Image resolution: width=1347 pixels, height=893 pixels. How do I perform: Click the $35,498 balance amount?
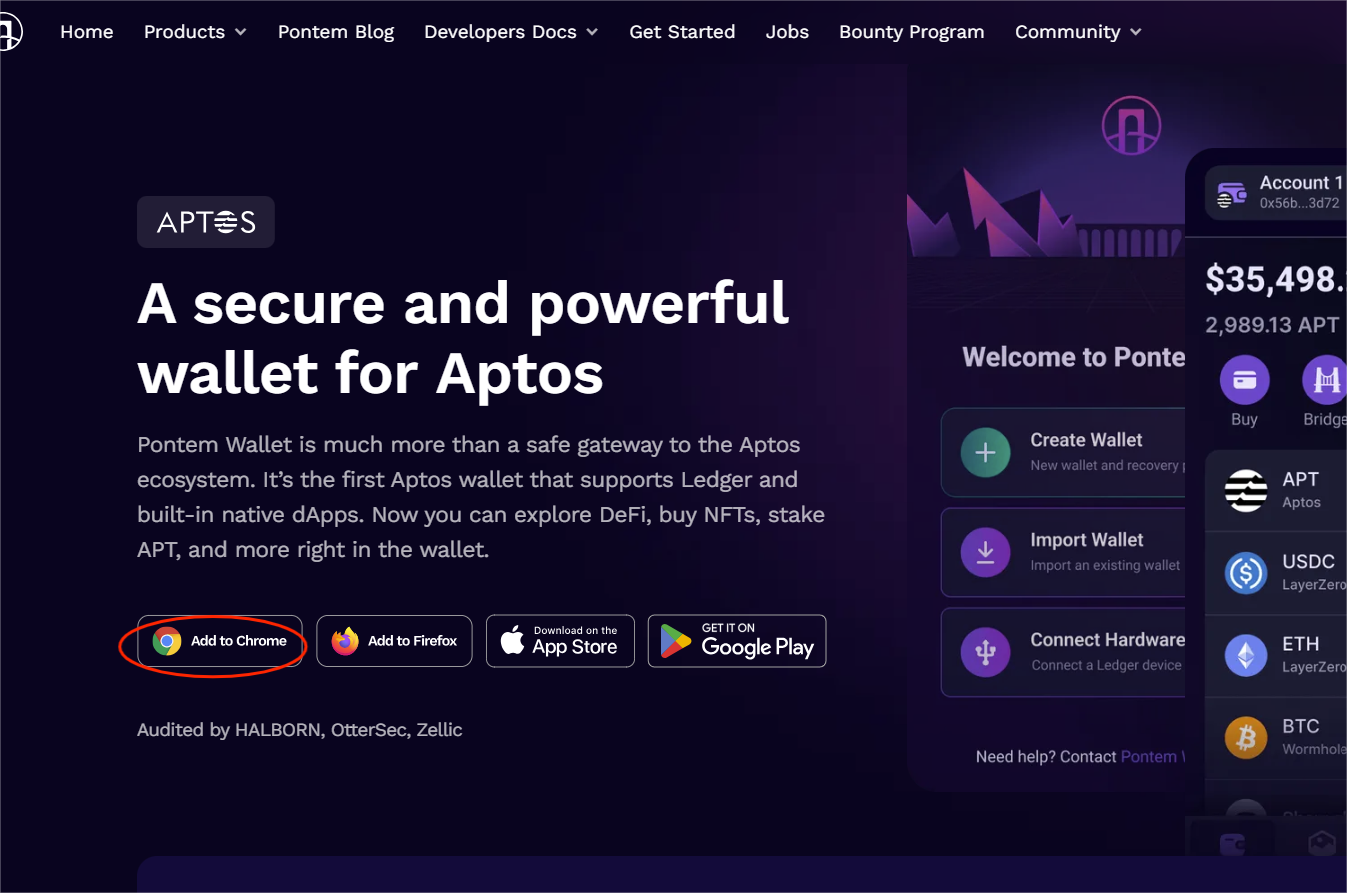[x=1275, y=279]
